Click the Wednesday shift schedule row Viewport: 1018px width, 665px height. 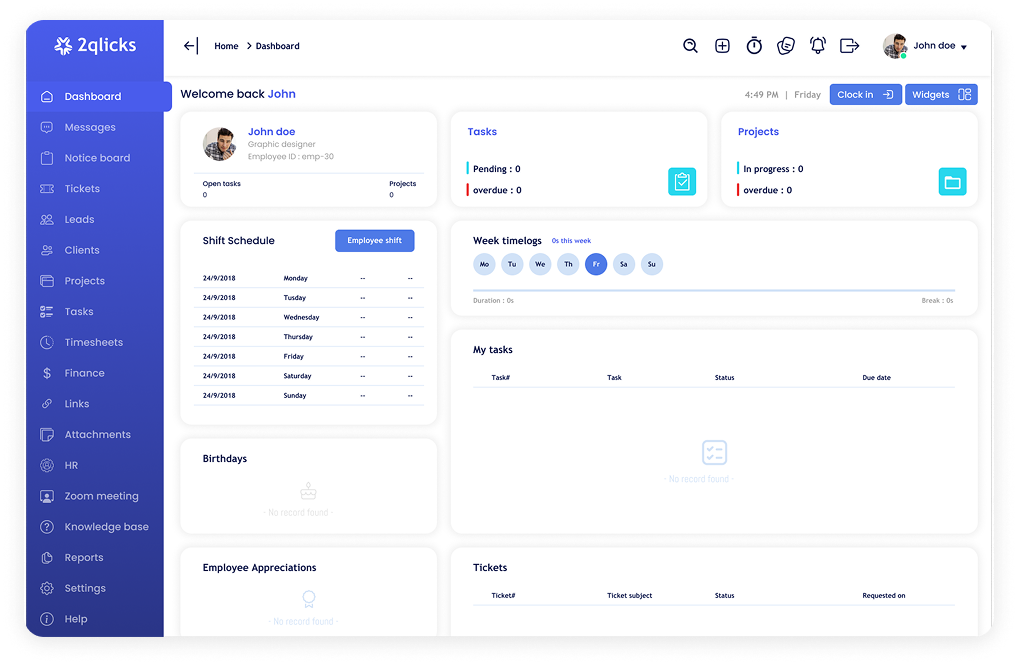308,317
